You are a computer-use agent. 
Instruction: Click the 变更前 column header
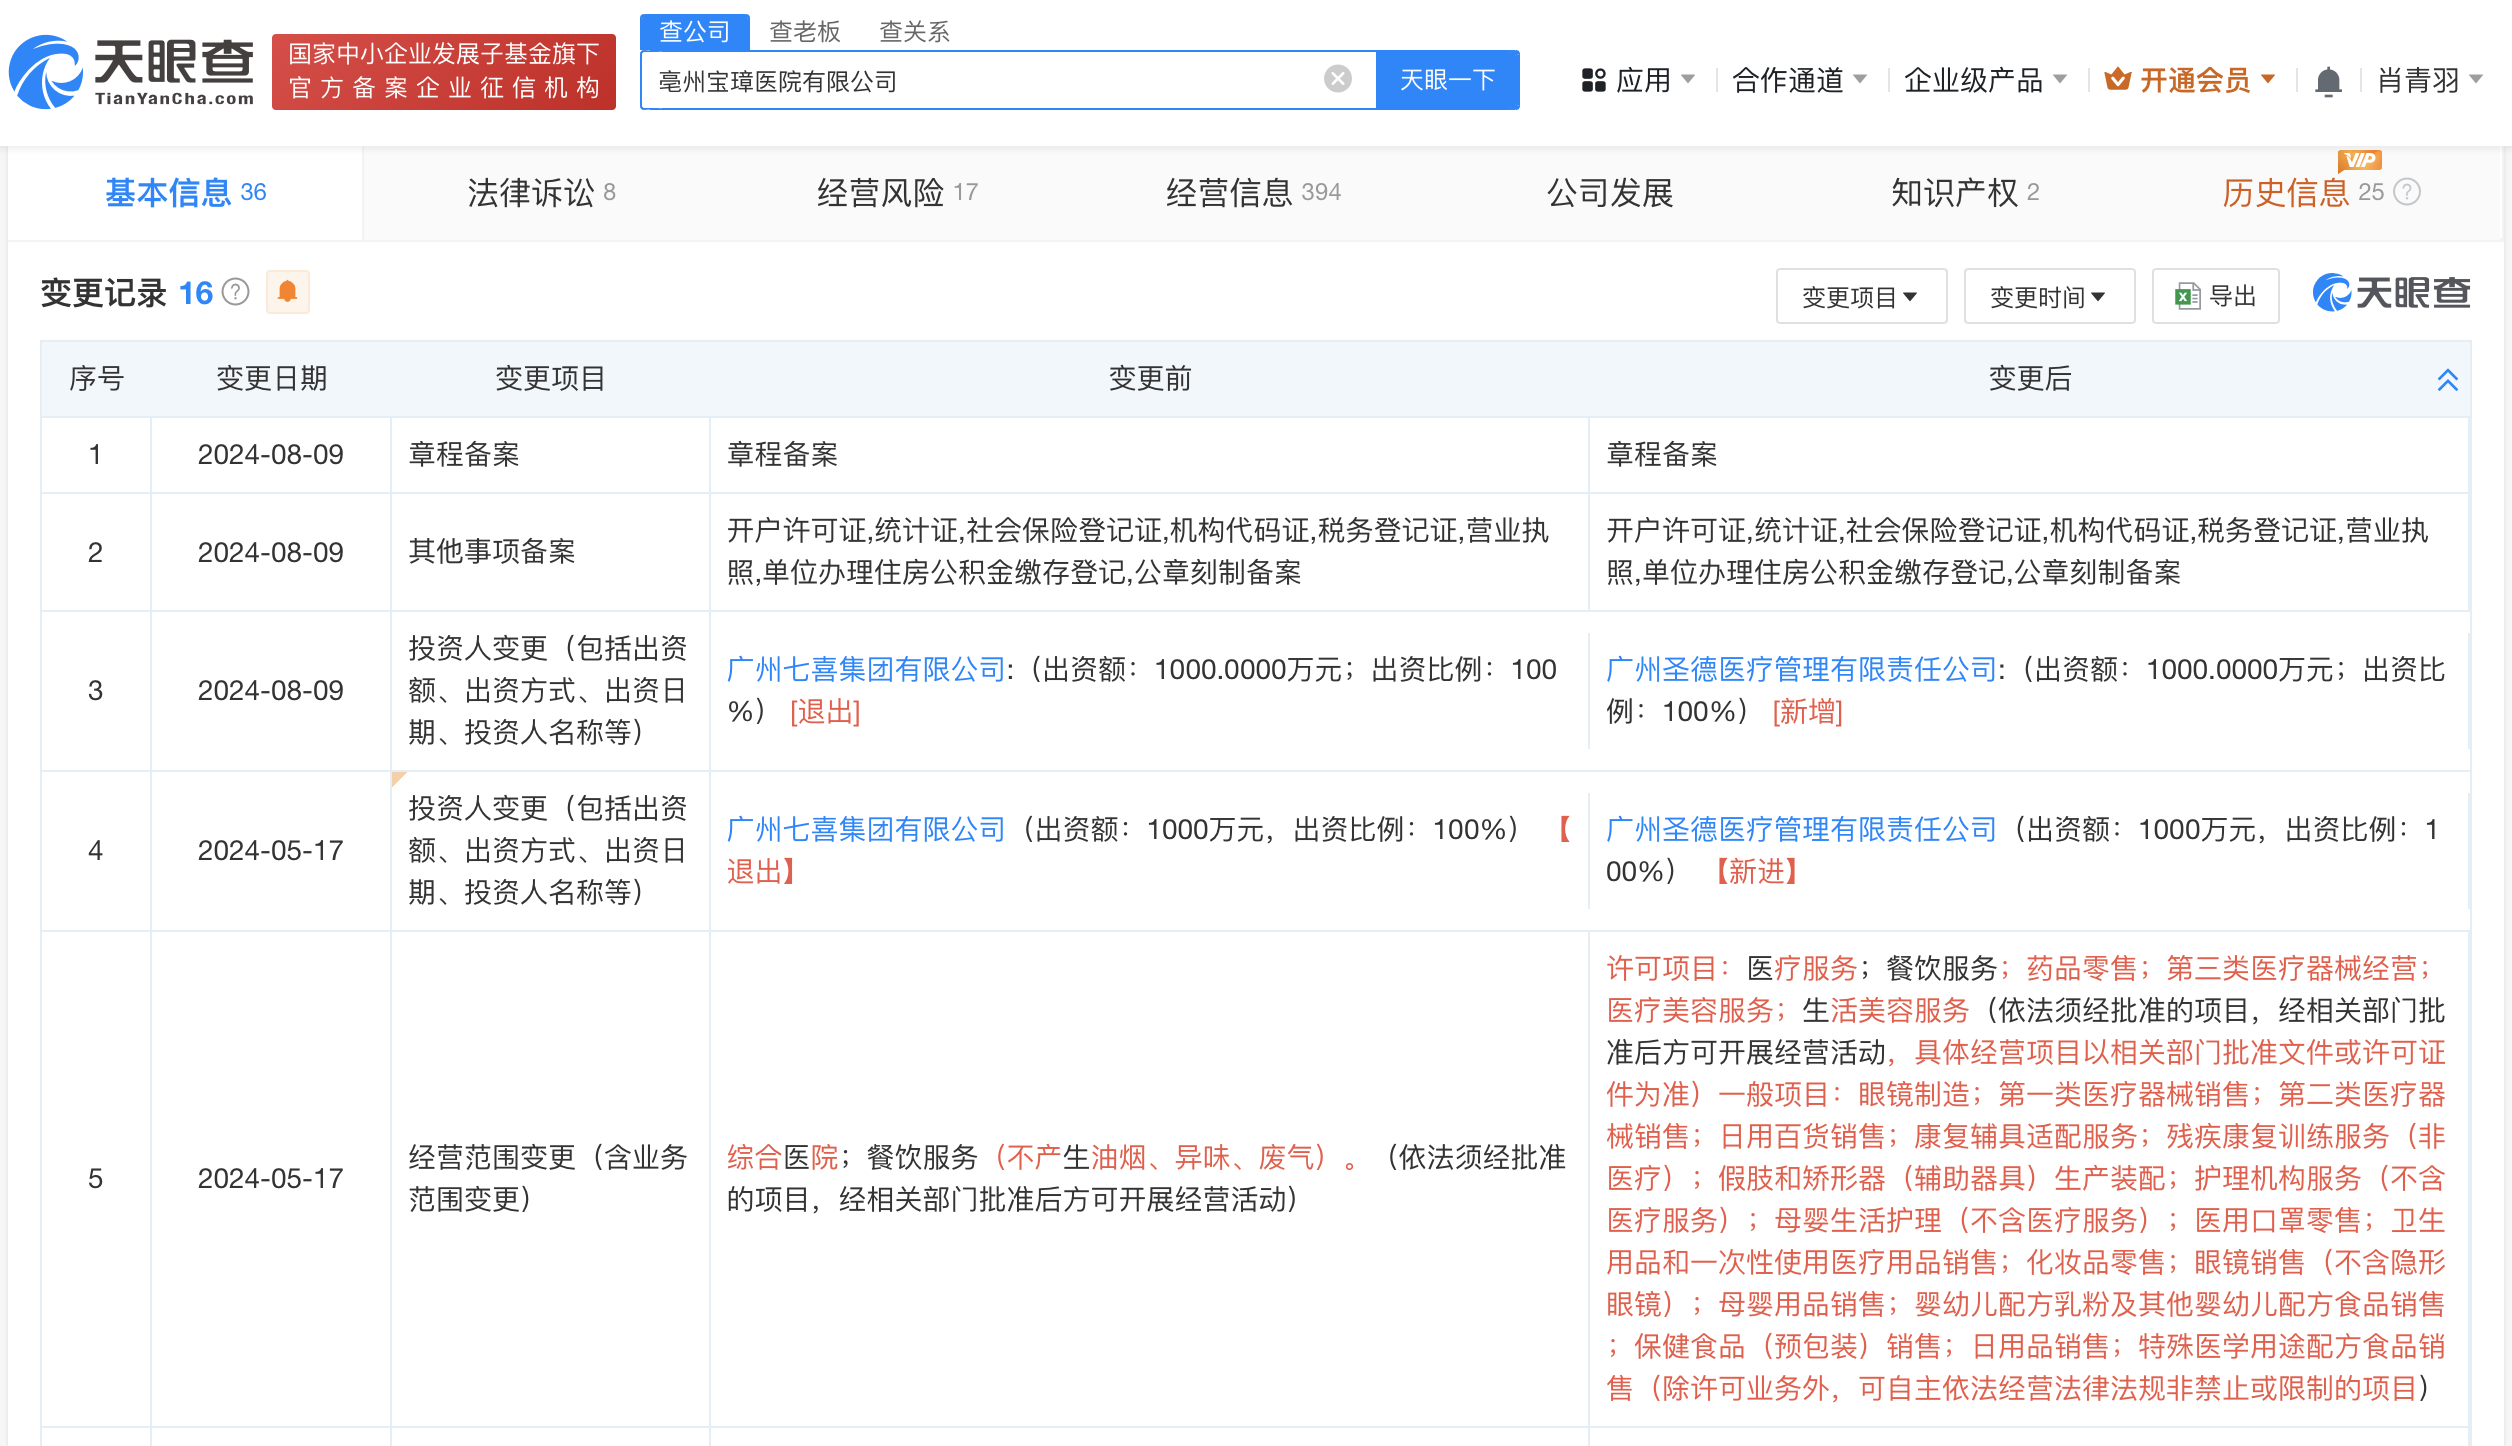[x=1149, y=379]
